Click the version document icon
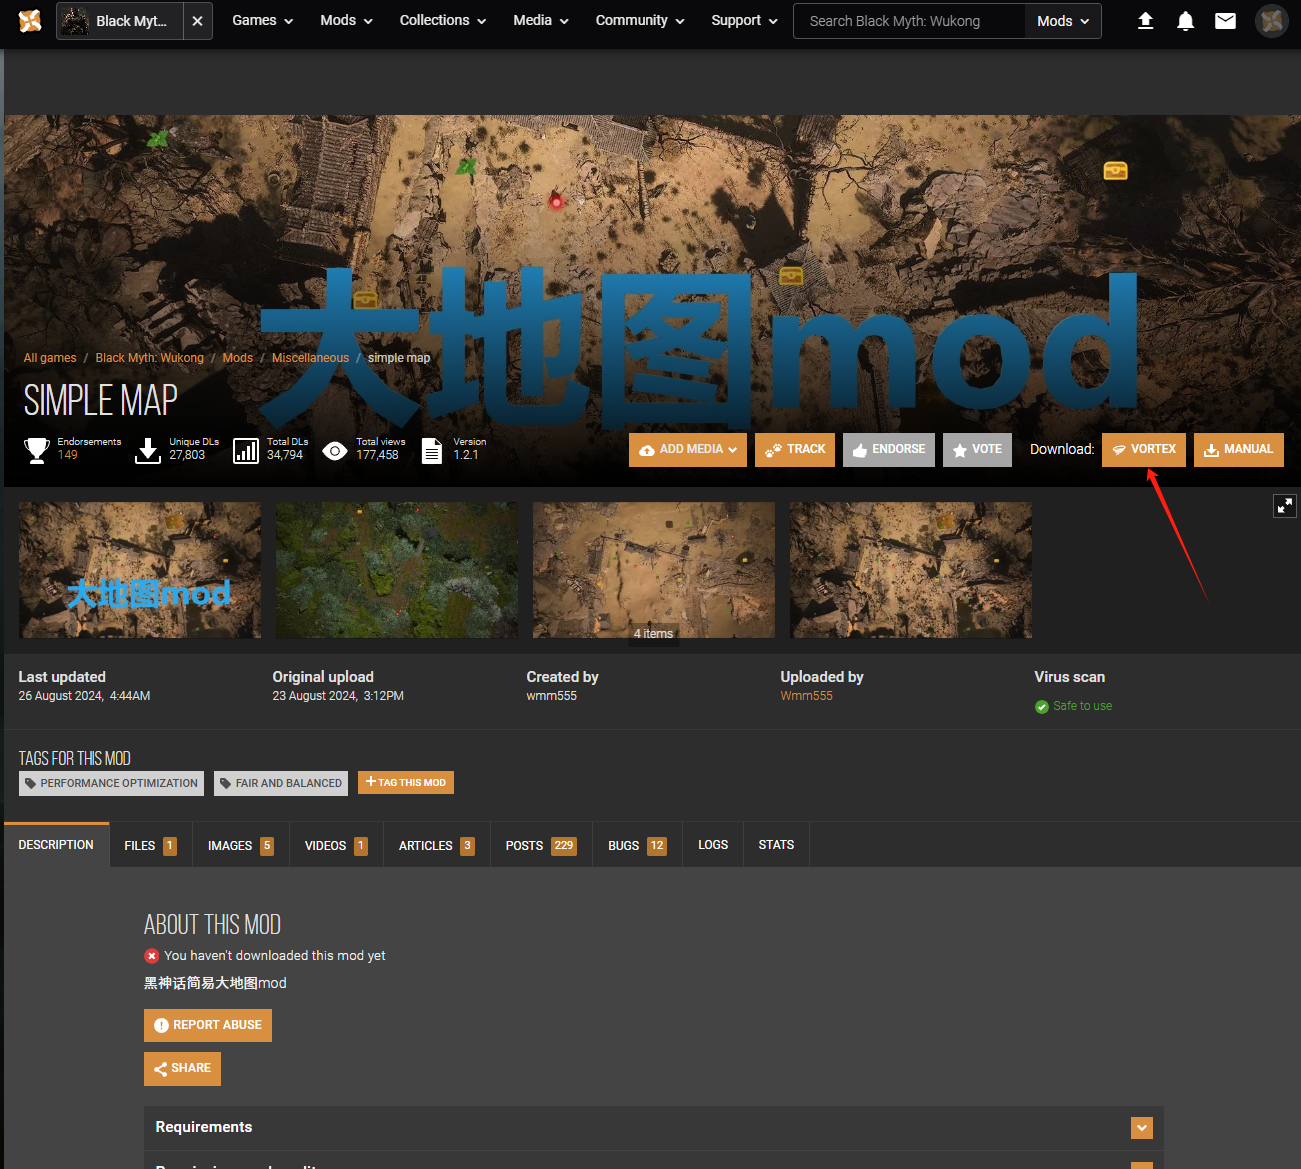This screenshot has height=1169, width=1301. tap(431, 451)
